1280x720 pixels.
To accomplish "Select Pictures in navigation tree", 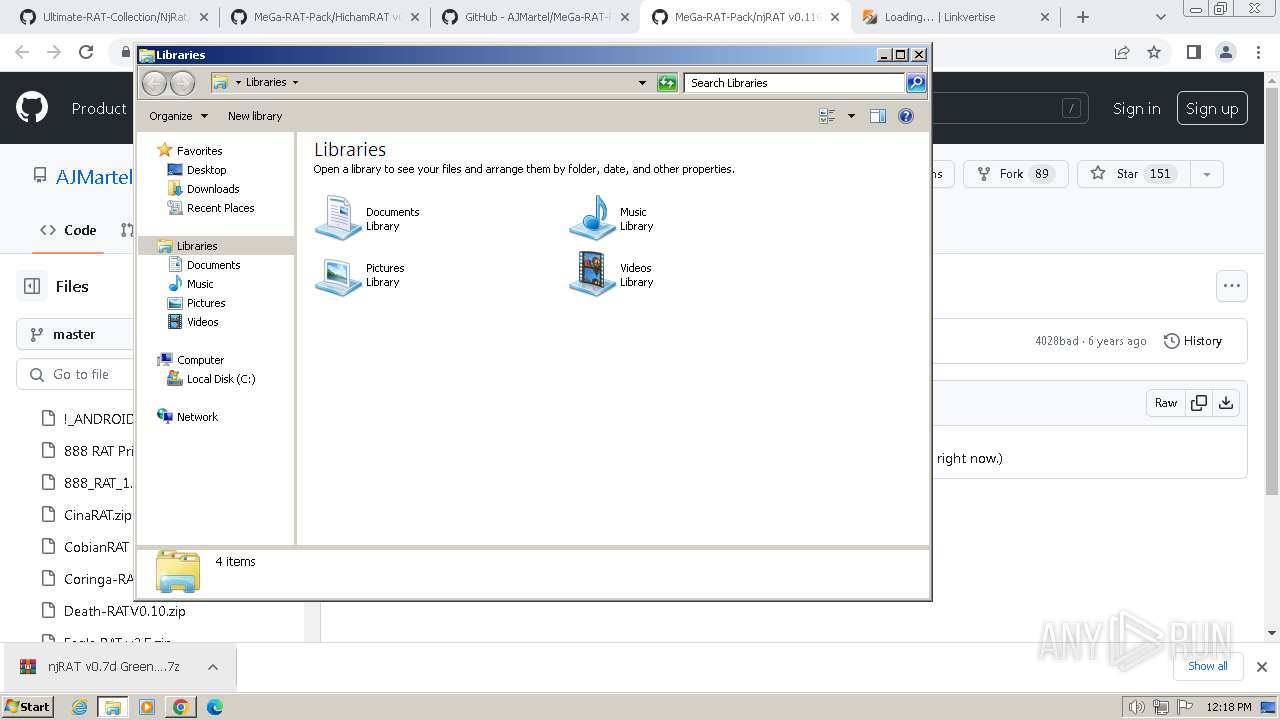I will tap(206, 303).
